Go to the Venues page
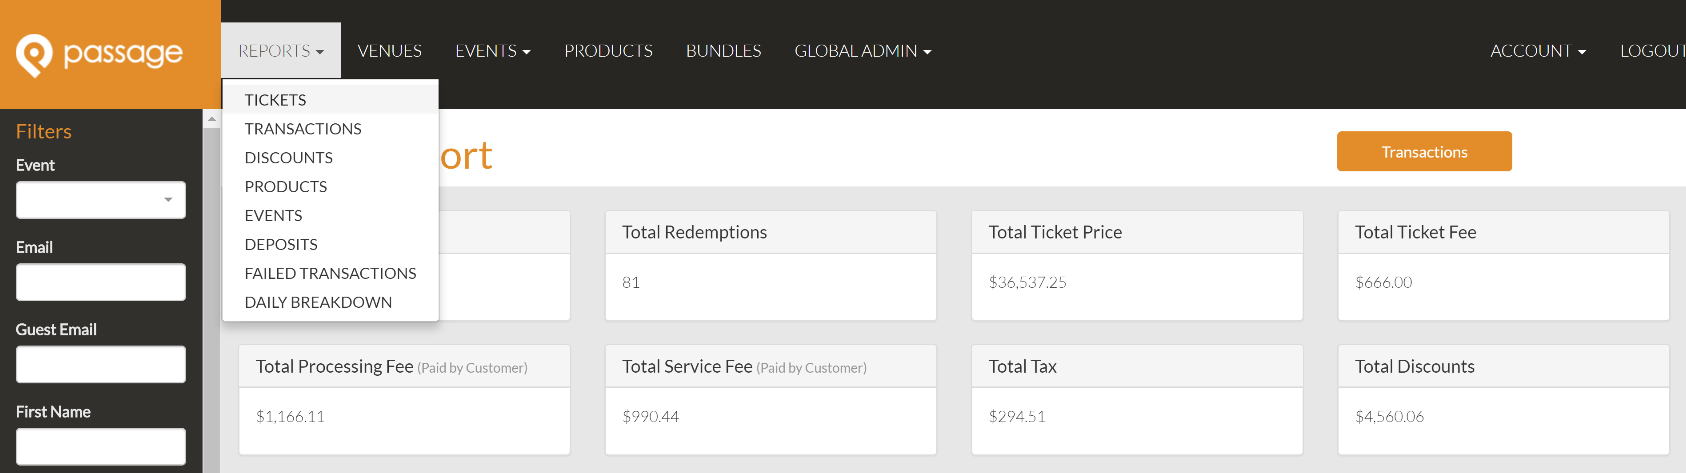1686x473 pixels. point(390,51)
